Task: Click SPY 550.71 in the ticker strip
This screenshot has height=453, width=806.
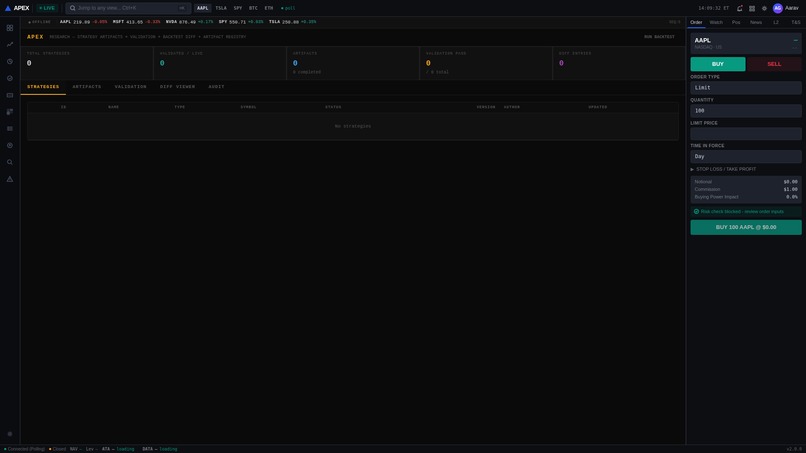Action: click(241, 22)
